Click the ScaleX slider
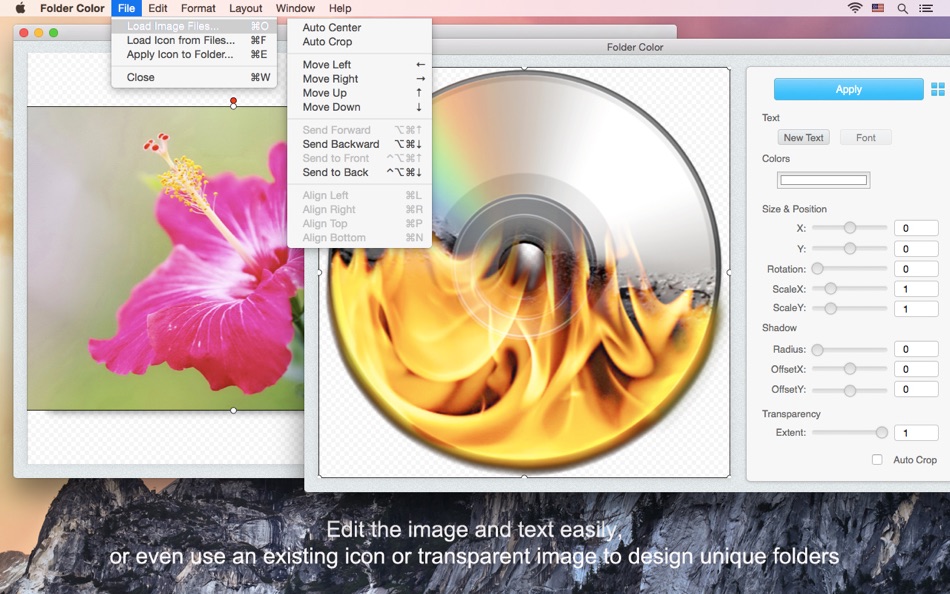The image size is (950, 594). [849, 289]
